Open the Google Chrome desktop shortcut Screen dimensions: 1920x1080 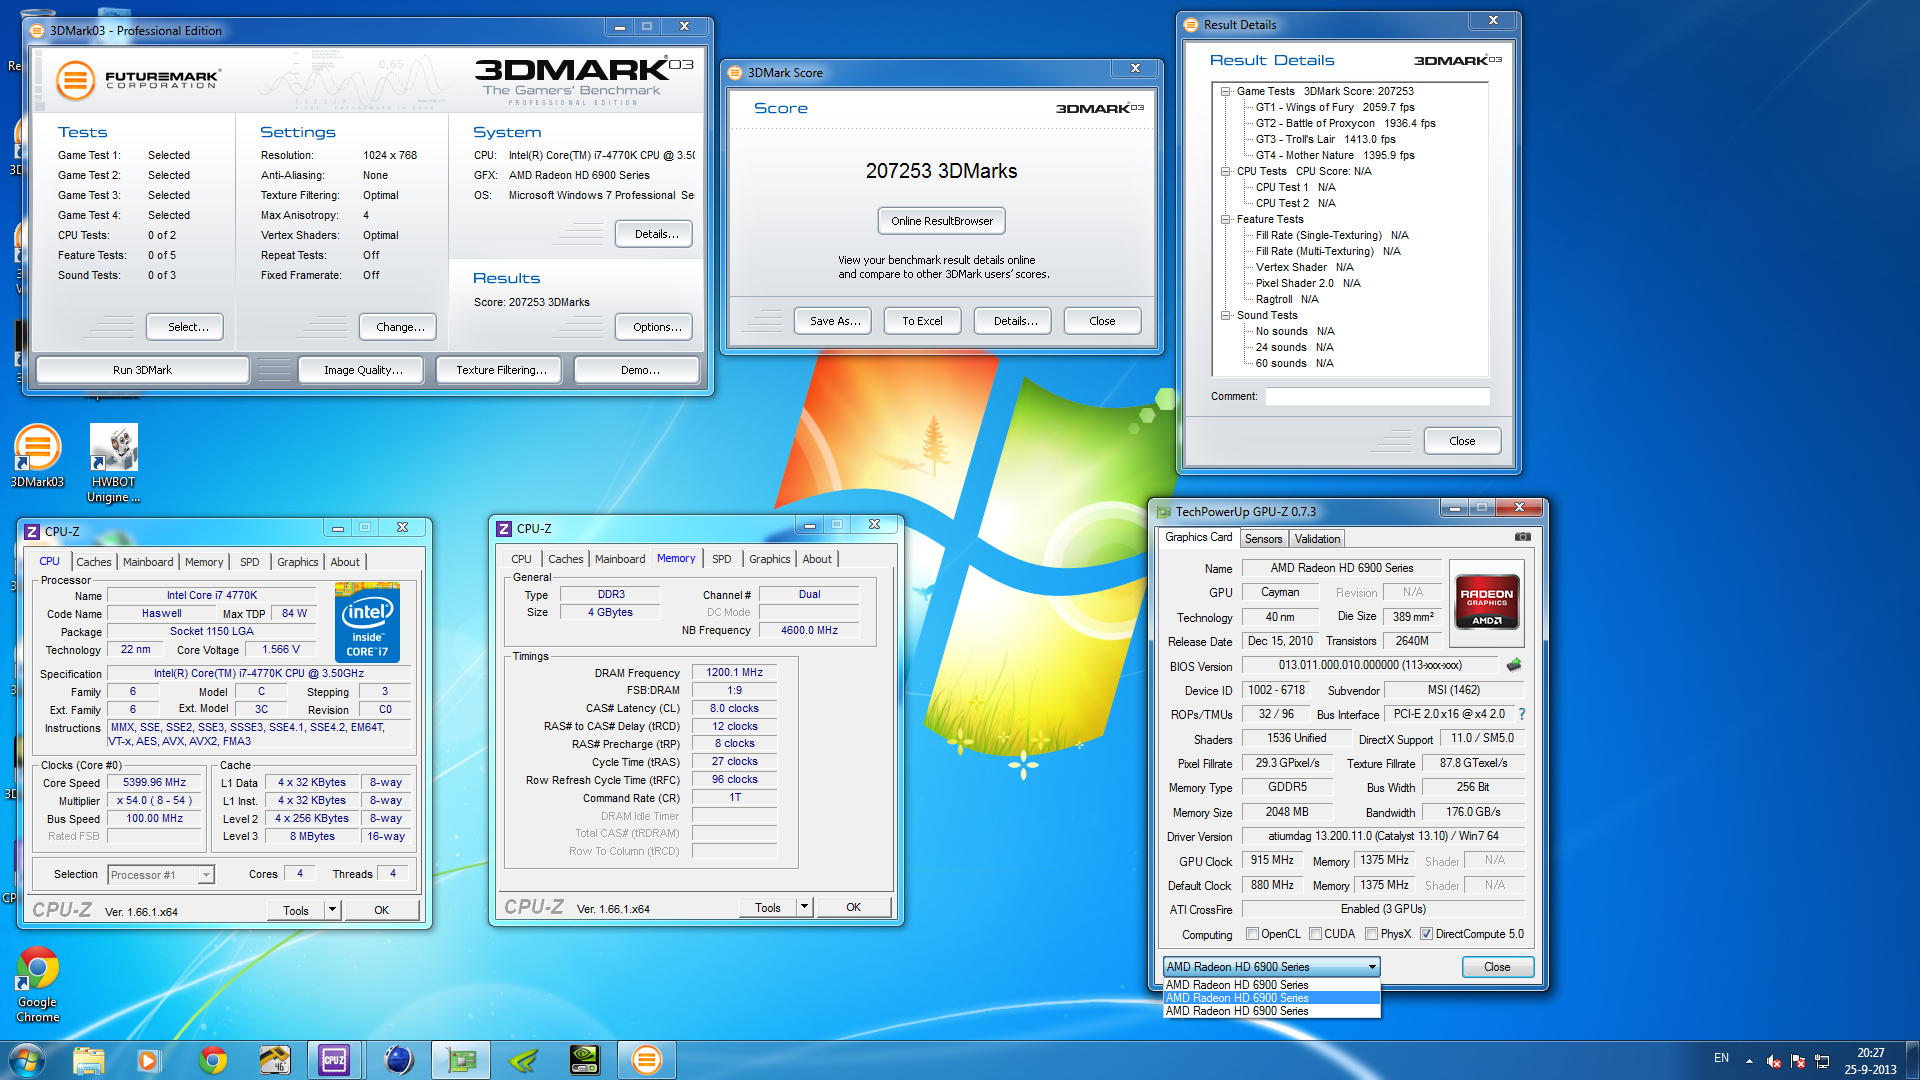pyautogui.click(x=38, y=984)
